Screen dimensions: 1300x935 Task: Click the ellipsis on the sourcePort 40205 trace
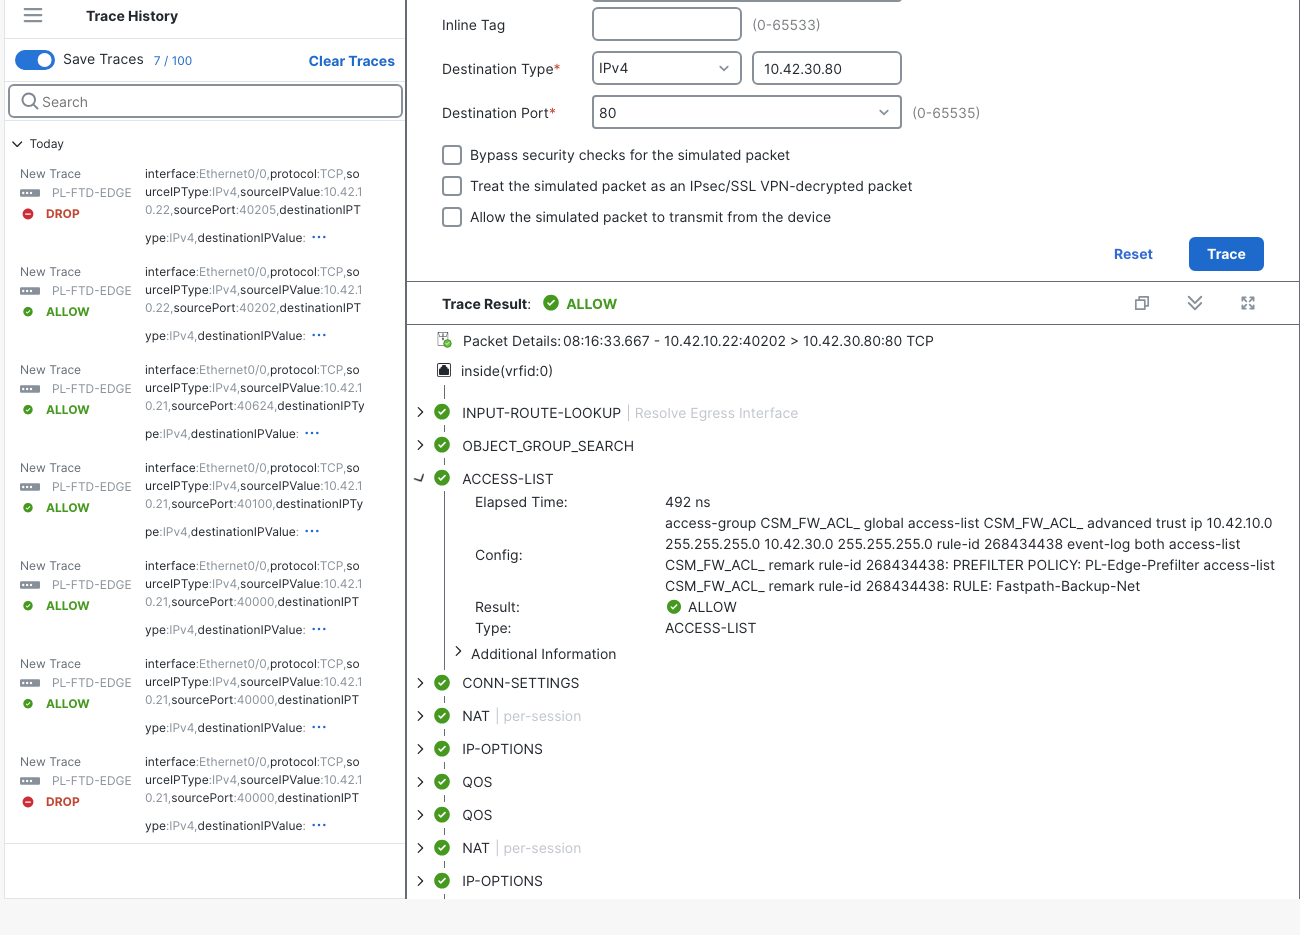tap(319, 238)
